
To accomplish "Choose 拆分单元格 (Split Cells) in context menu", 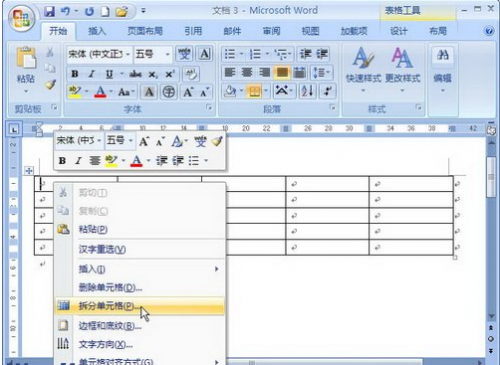I will [x=140, y=306].
